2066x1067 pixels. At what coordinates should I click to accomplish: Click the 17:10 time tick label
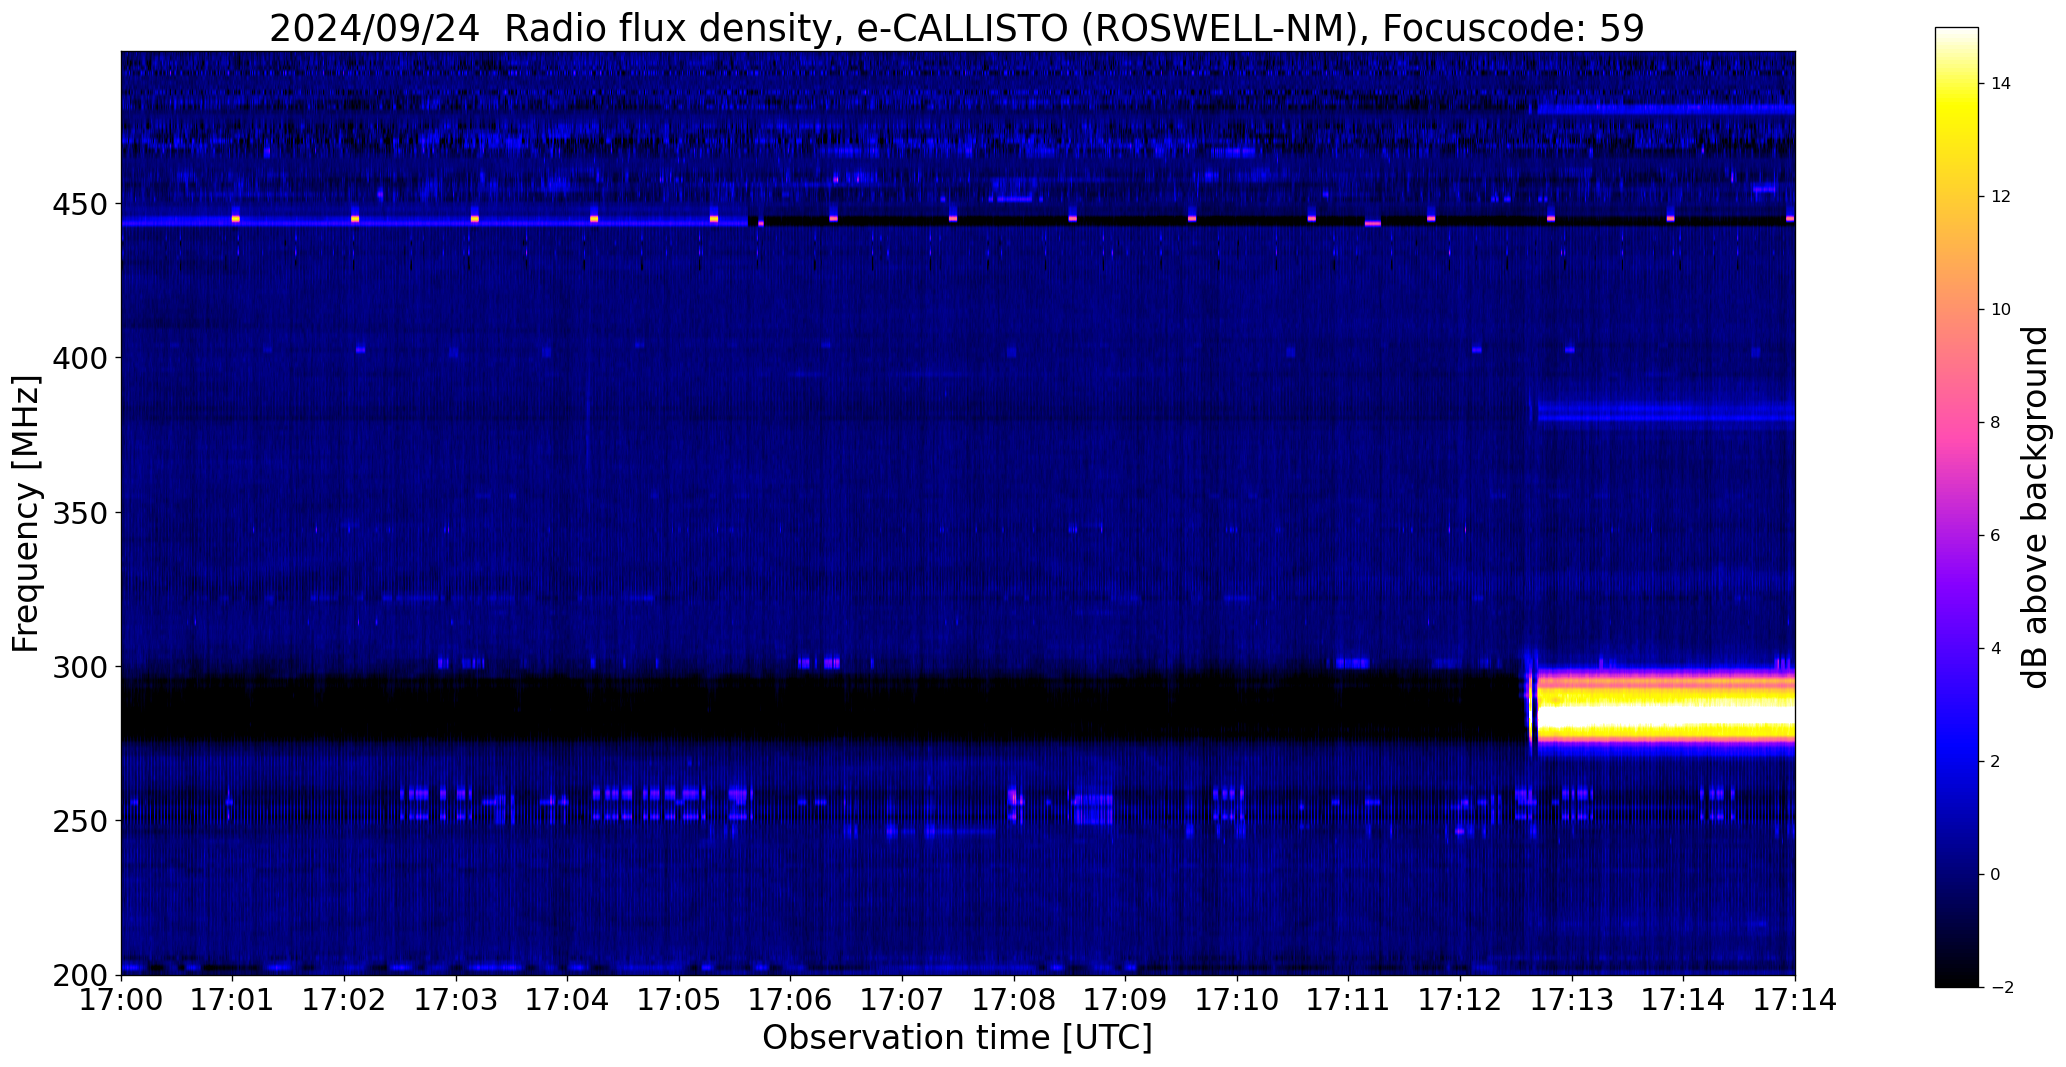tap(1238, 1000)
